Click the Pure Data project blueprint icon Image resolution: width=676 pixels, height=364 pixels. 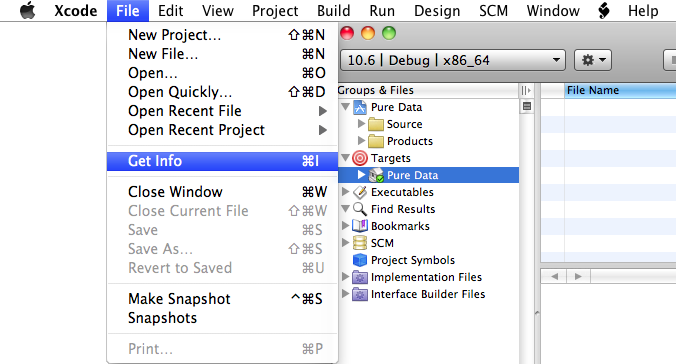point(360,107)
